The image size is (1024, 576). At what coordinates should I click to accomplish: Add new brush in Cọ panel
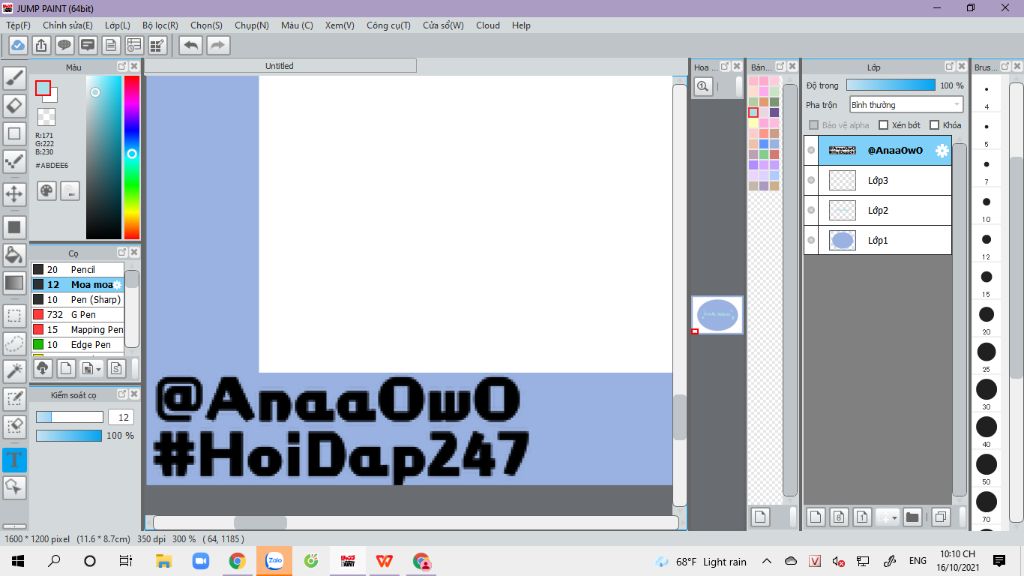(66, 368)
